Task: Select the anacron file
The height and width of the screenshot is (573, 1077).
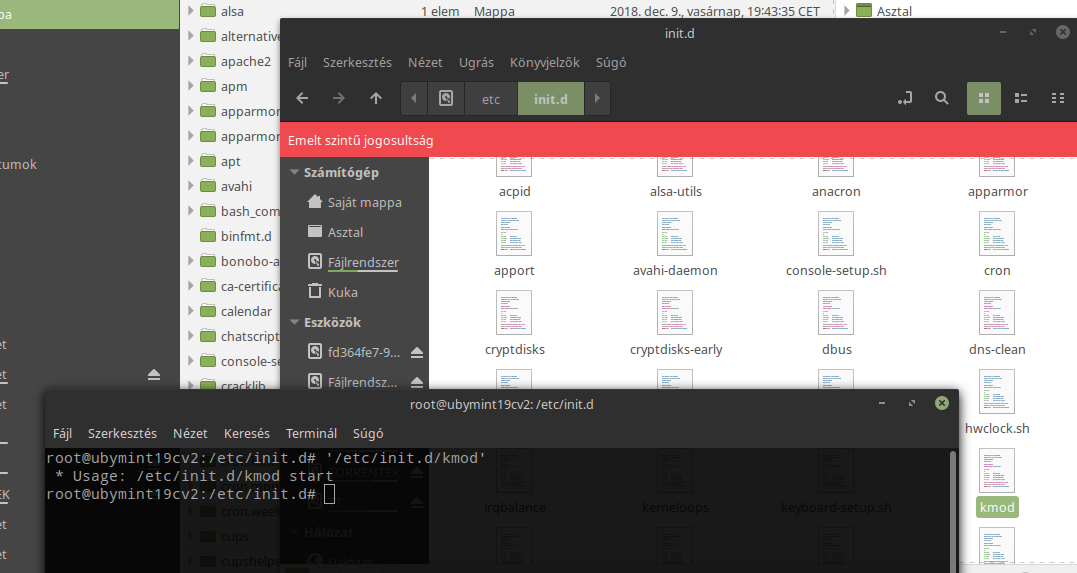Action: [x=836, y=192]
